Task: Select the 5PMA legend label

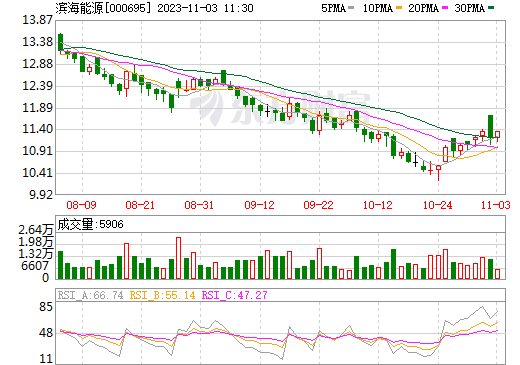Action: point(333,8)
